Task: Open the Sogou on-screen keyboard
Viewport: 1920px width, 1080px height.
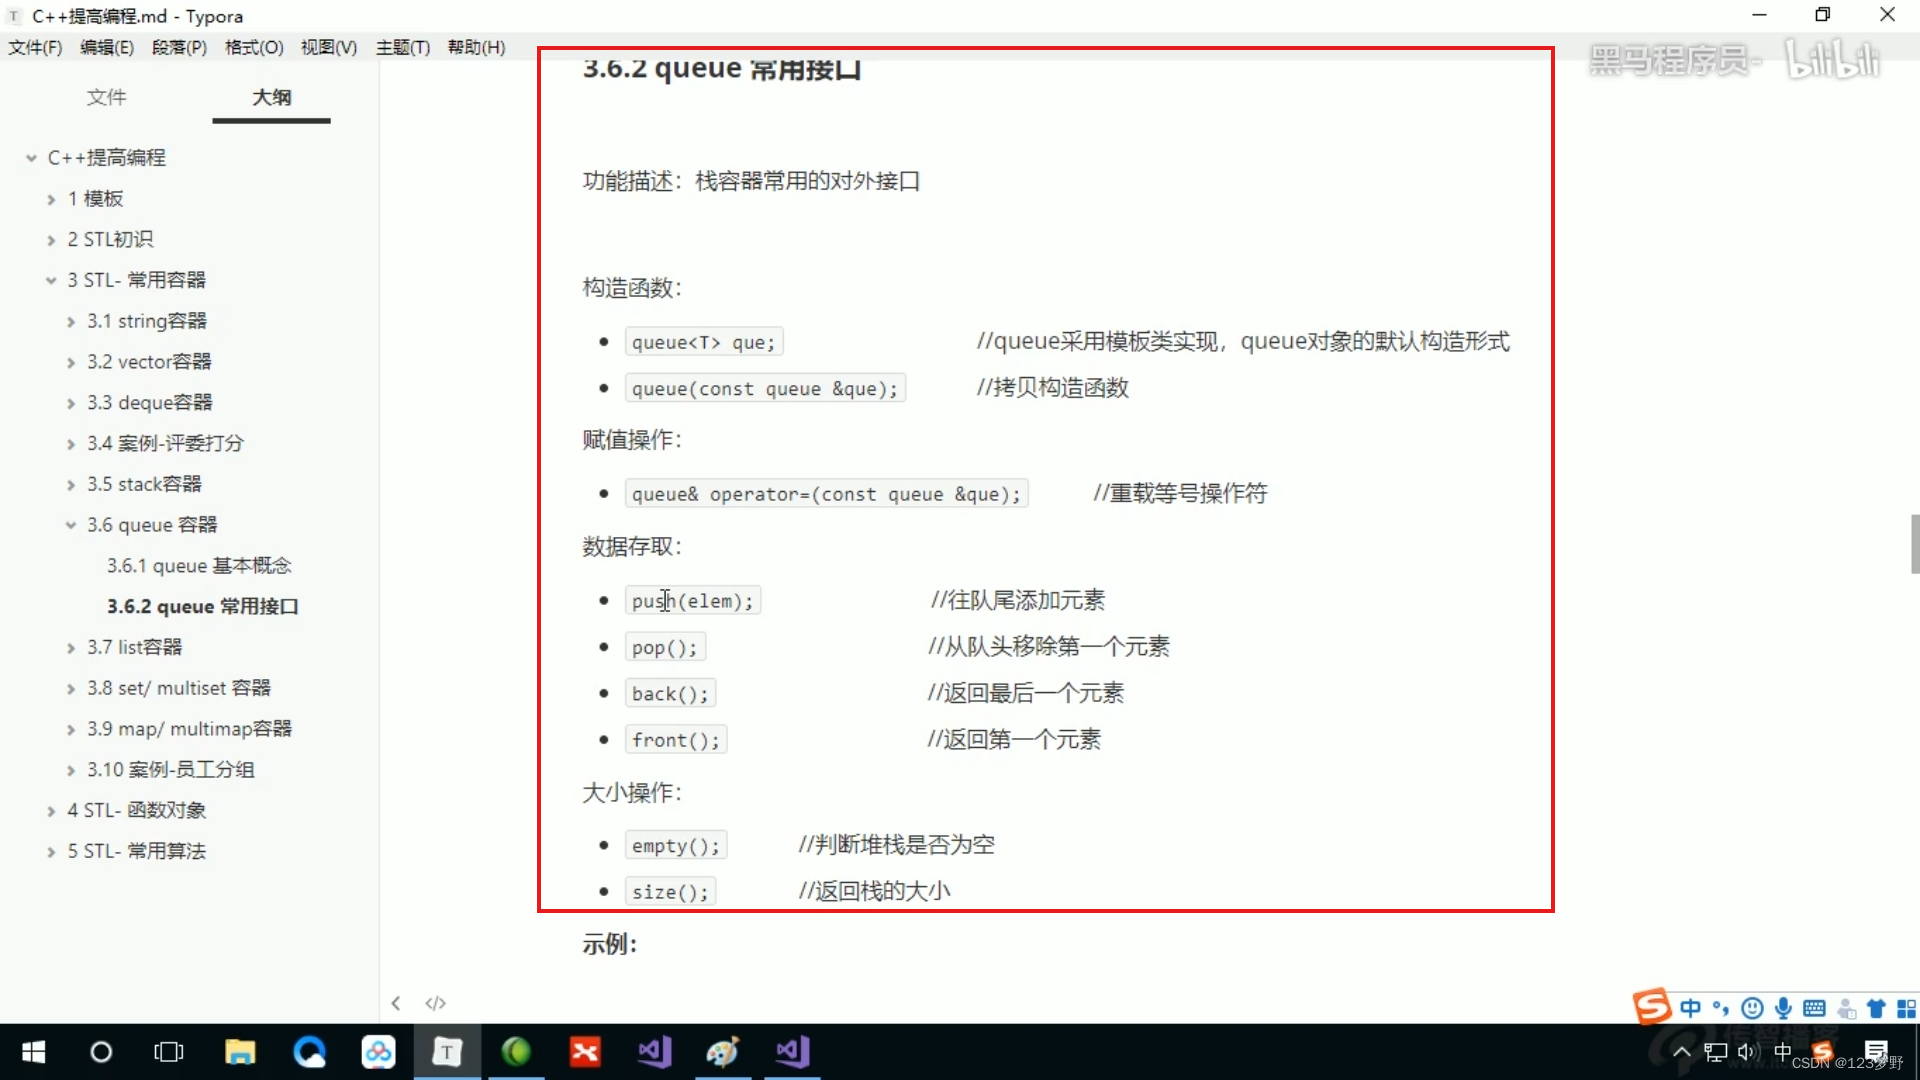Action: [1814, 1008]
